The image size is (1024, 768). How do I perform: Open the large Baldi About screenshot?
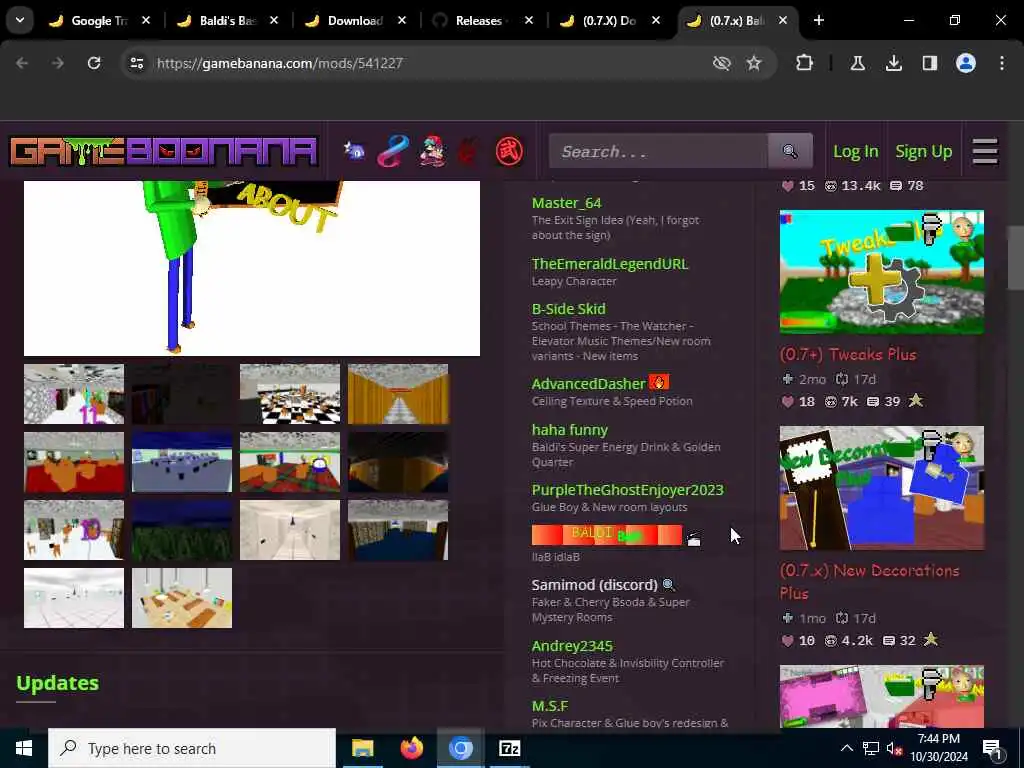tap(251, 268)
